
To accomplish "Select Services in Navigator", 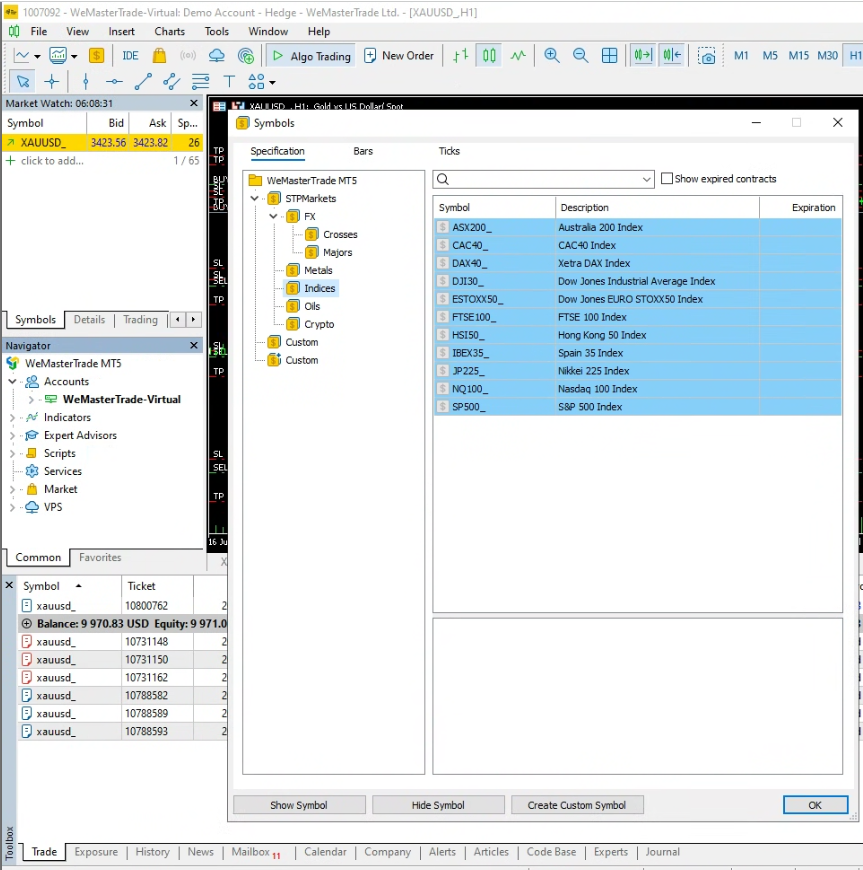I will (63, 471).
